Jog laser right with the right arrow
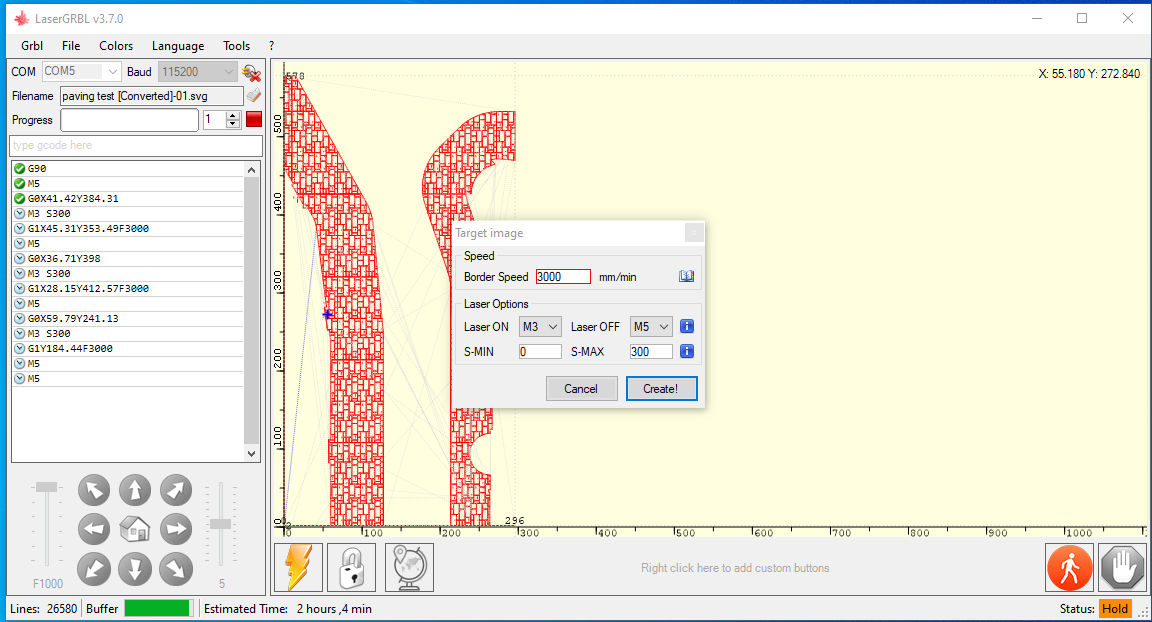The width and height of the screenshot is (1152, 622). point(176,529)
